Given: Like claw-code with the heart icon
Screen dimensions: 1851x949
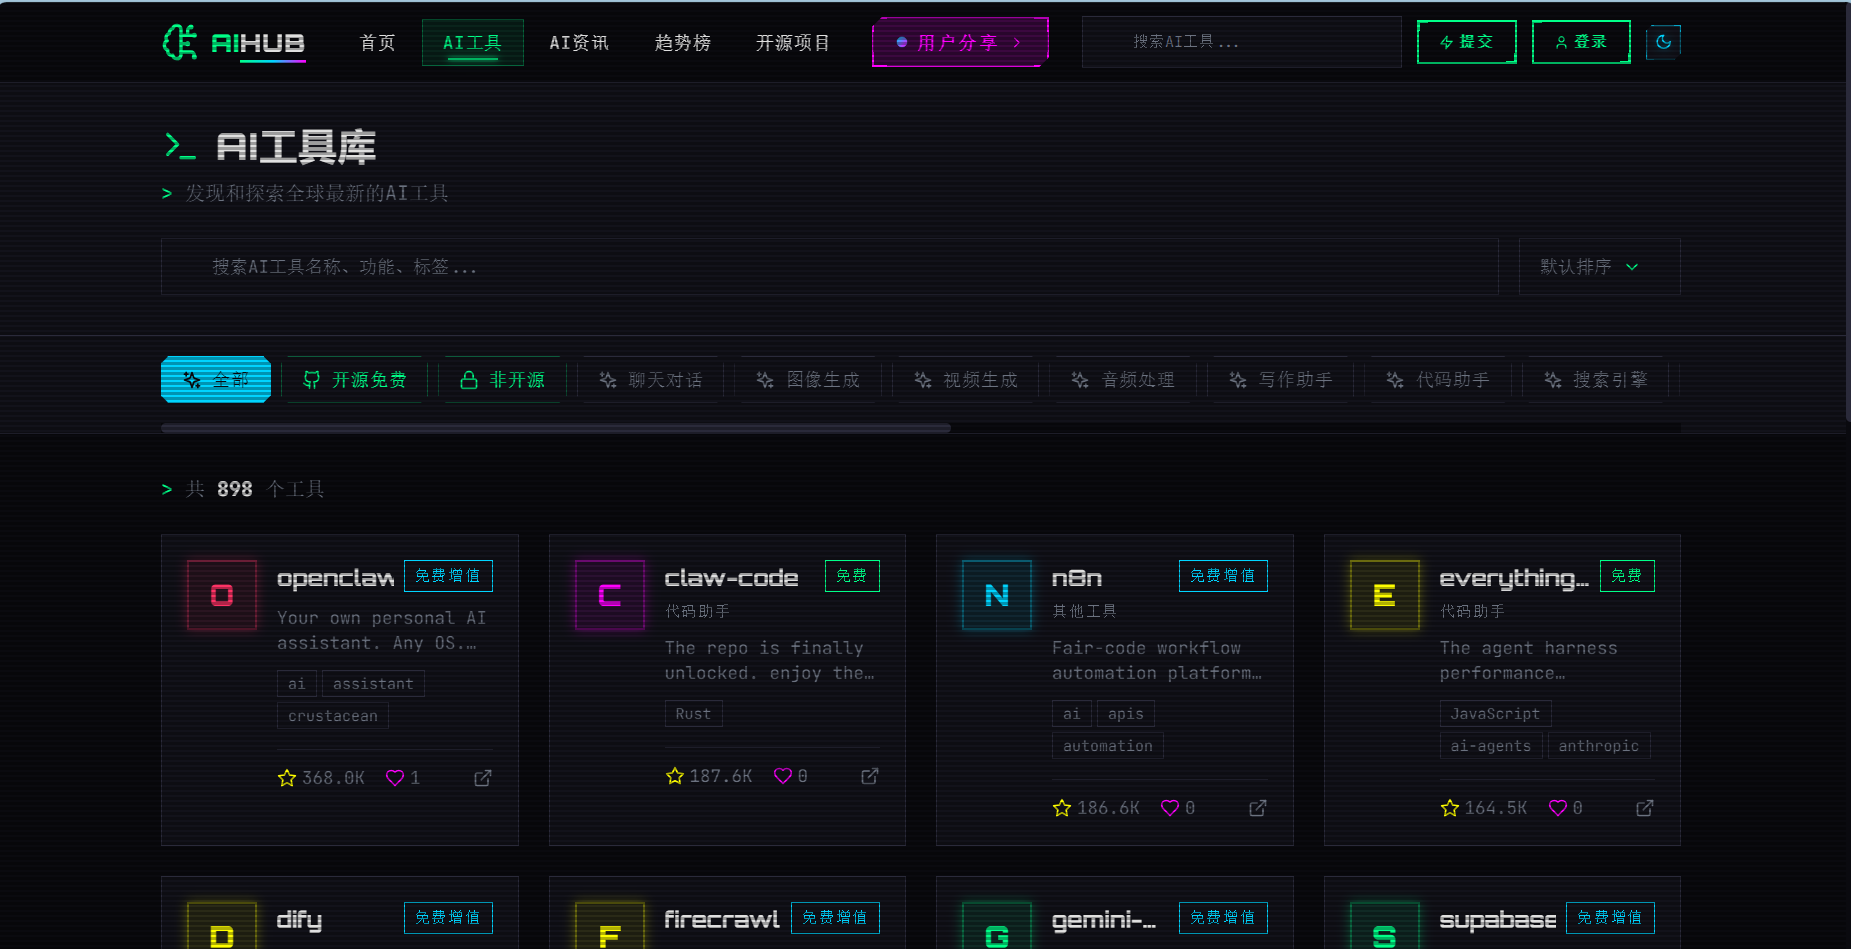Looking at the screenshot, I should pyautogui.click(x=783, y=776).
